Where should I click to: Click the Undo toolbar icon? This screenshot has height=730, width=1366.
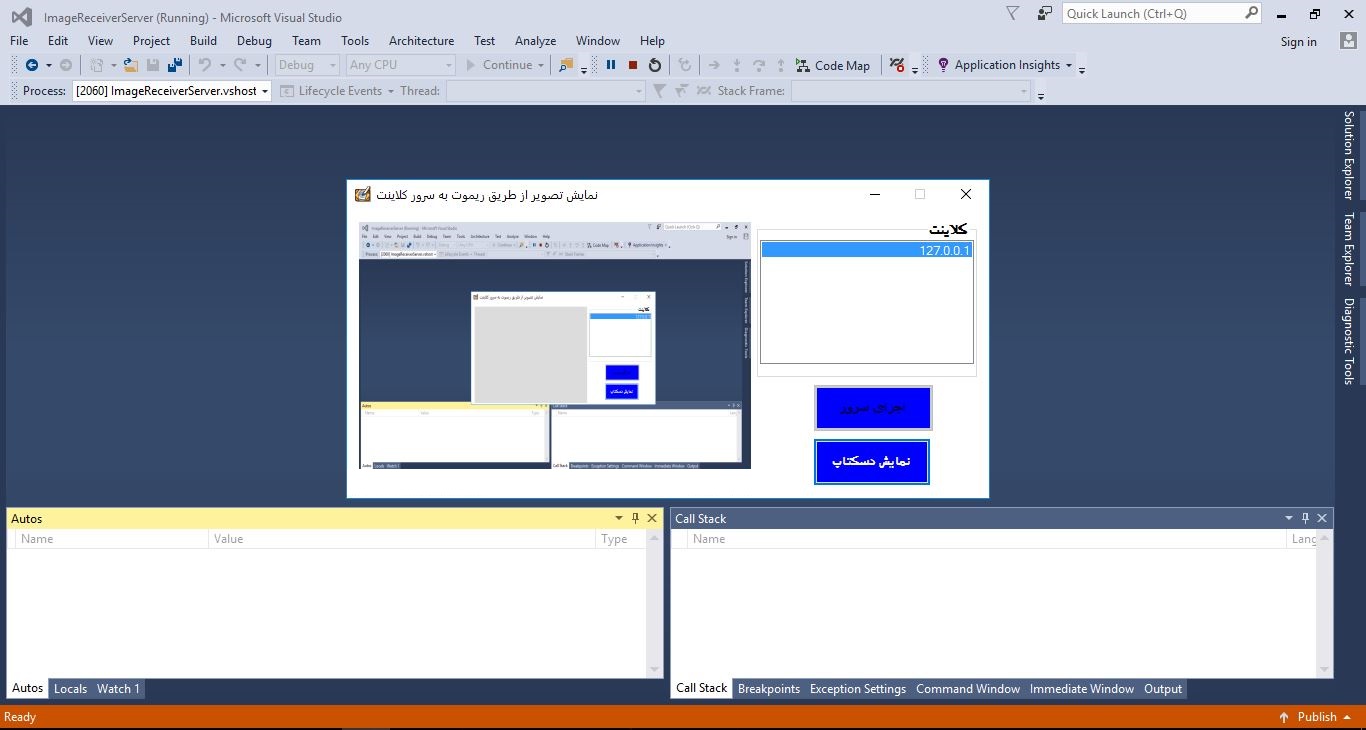click(203, 64)
